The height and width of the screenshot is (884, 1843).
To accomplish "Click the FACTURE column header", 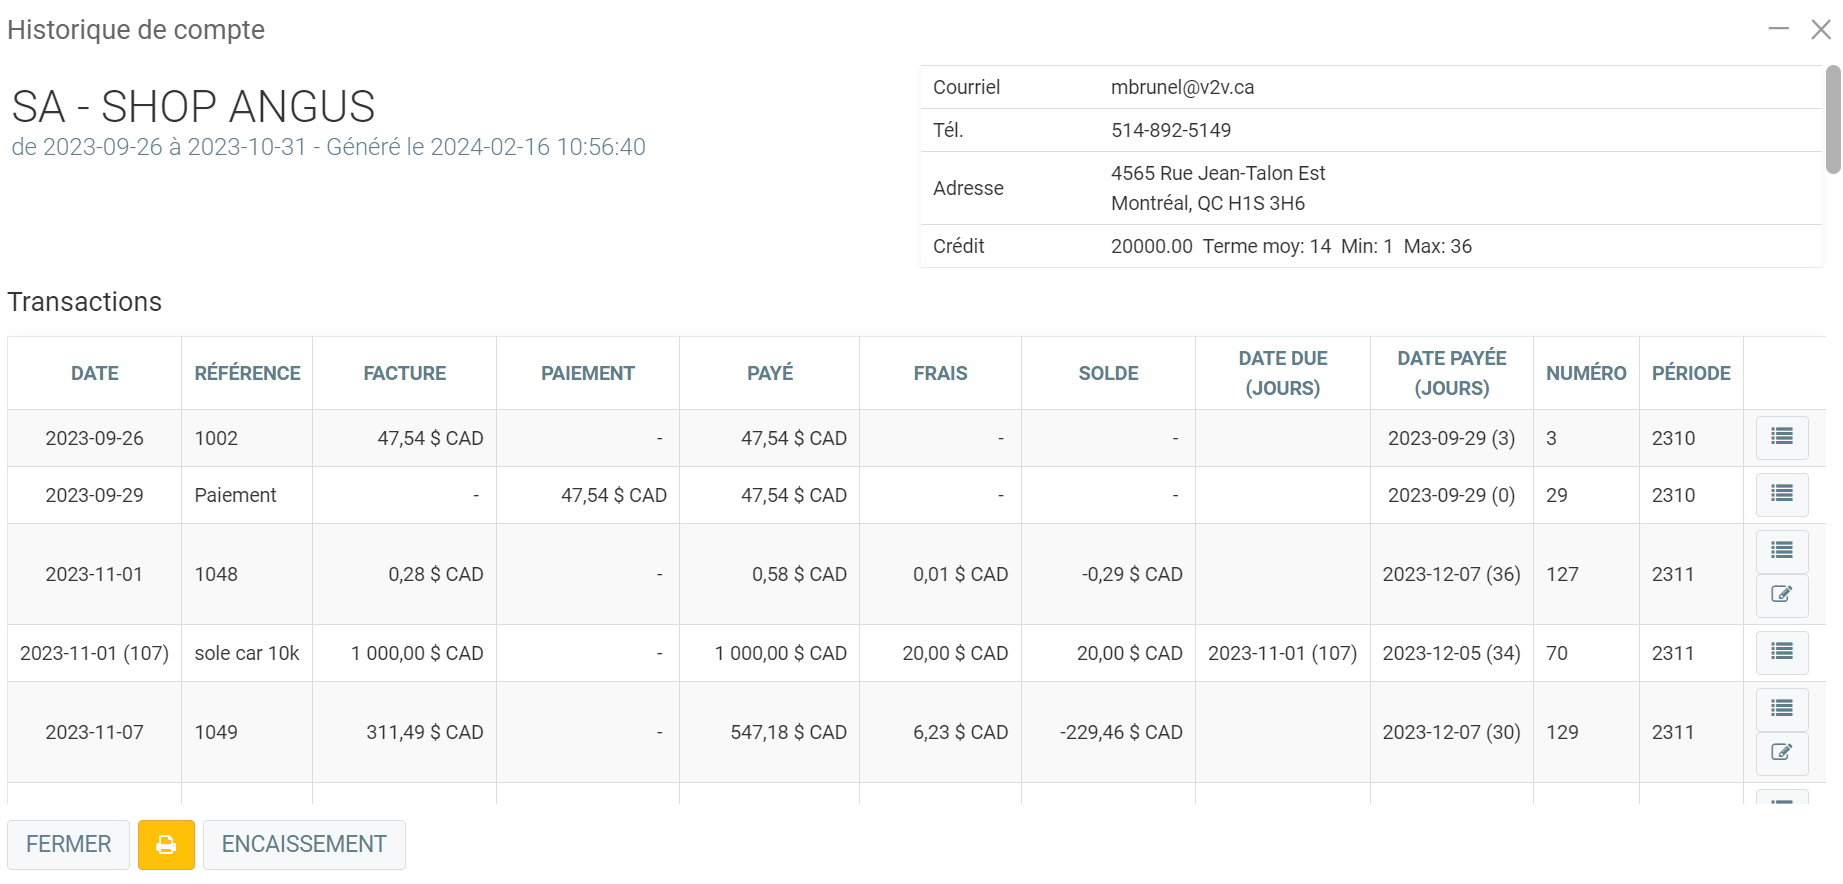I will coord(404,373).
